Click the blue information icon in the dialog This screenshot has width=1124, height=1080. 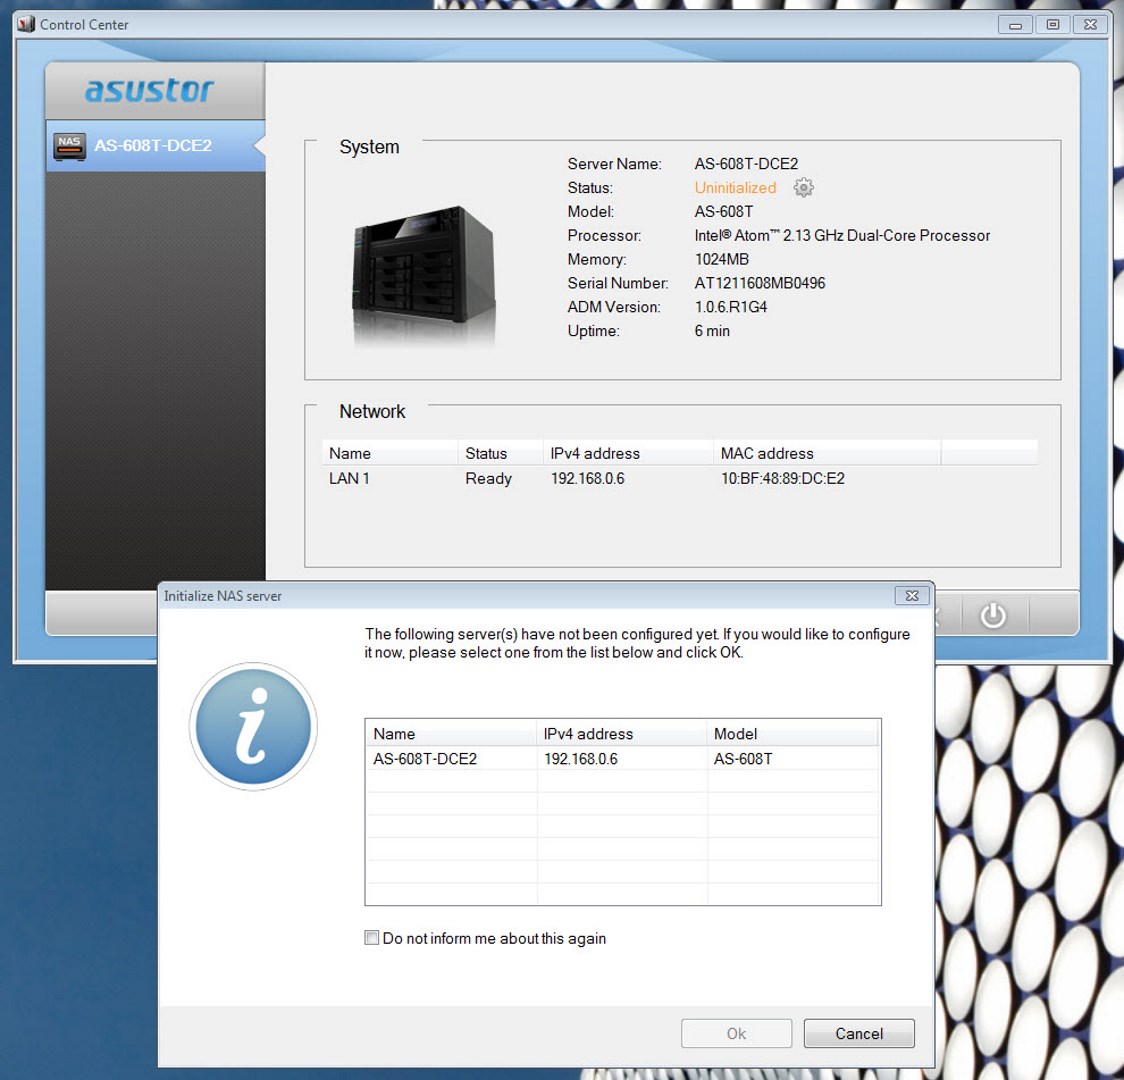(253, 726)
